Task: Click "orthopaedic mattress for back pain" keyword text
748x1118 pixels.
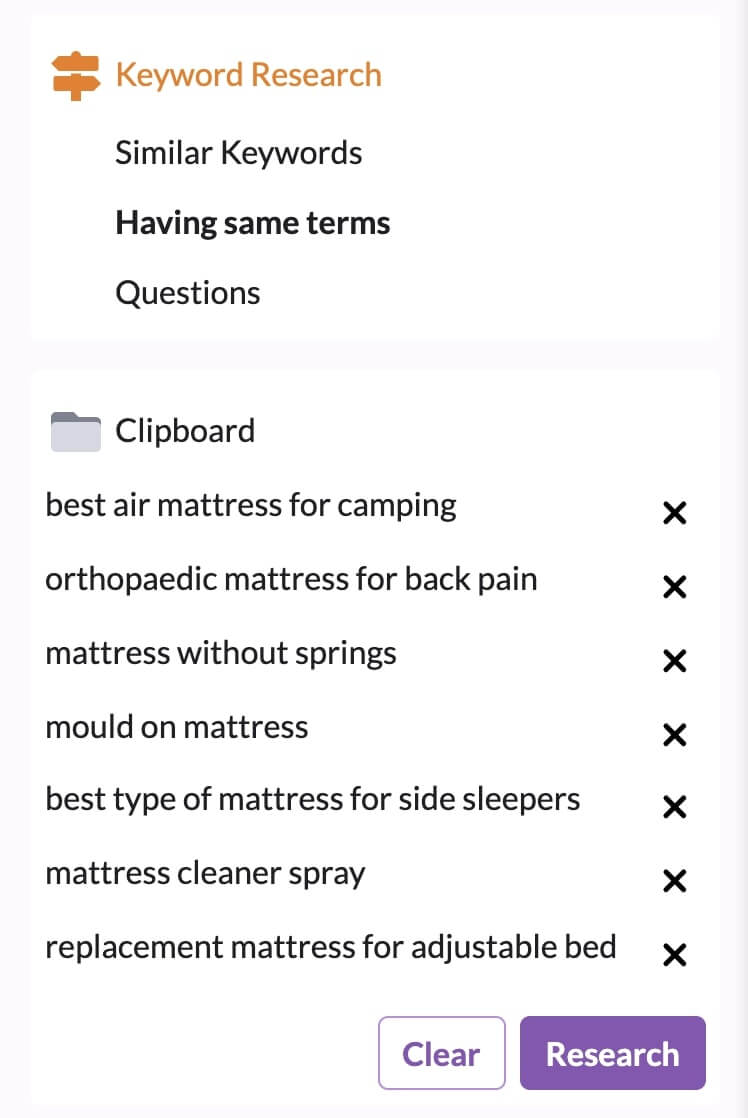Action: tap(291, 579)
